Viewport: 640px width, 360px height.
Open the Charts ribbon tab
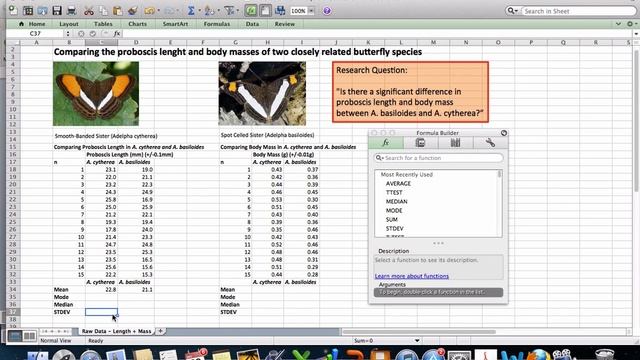pyautogui.click(x=137, y=24)
